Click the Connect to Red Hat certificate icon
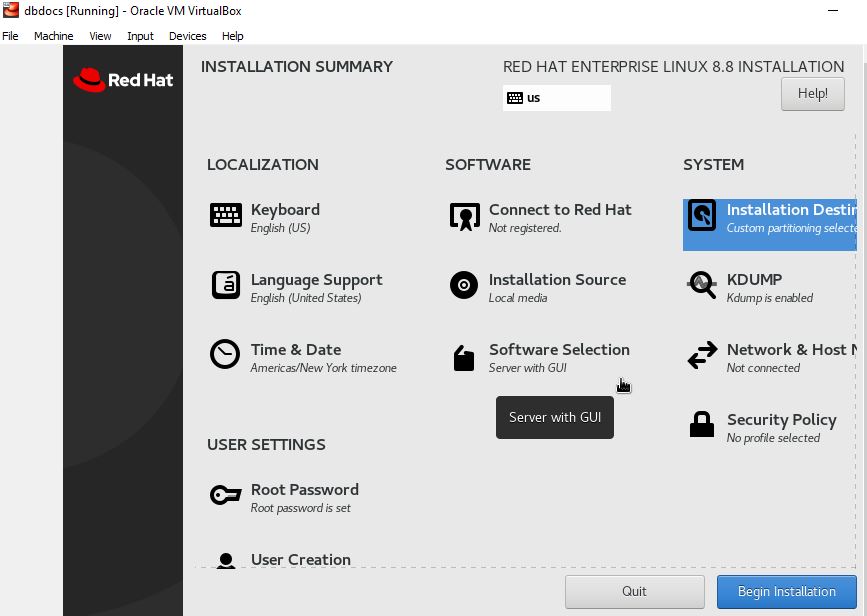 pyautogui.click(x=464, y=216)
